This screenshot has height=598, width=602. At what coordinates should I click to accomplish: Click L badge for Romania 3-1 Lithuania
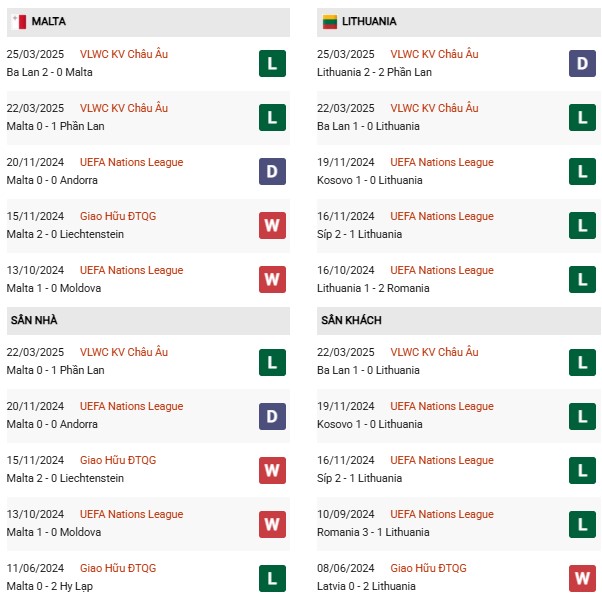click(x=582, y=524)
